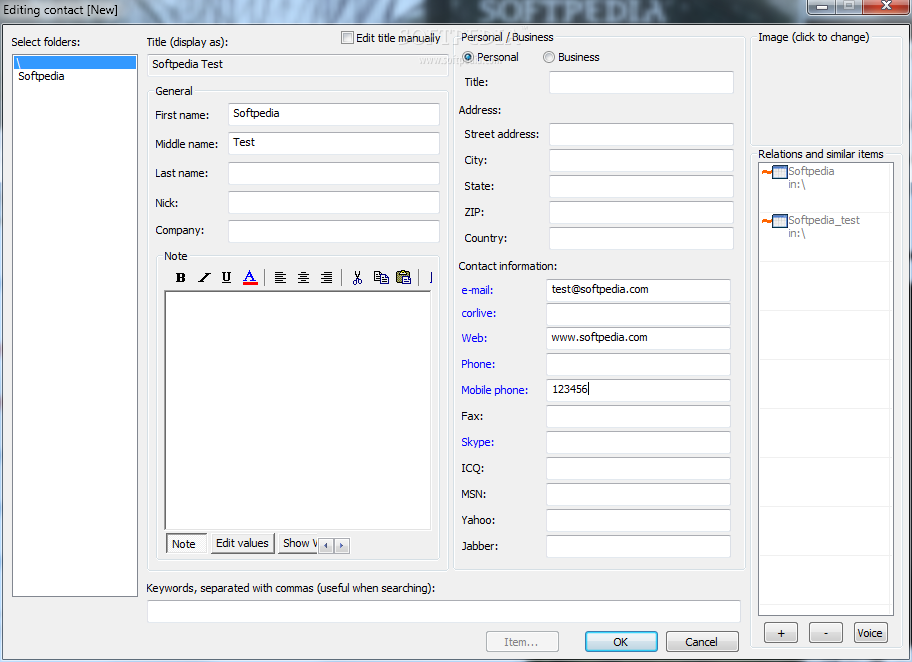
Task: Click the ICQ input field
Action: coord(638,468)
